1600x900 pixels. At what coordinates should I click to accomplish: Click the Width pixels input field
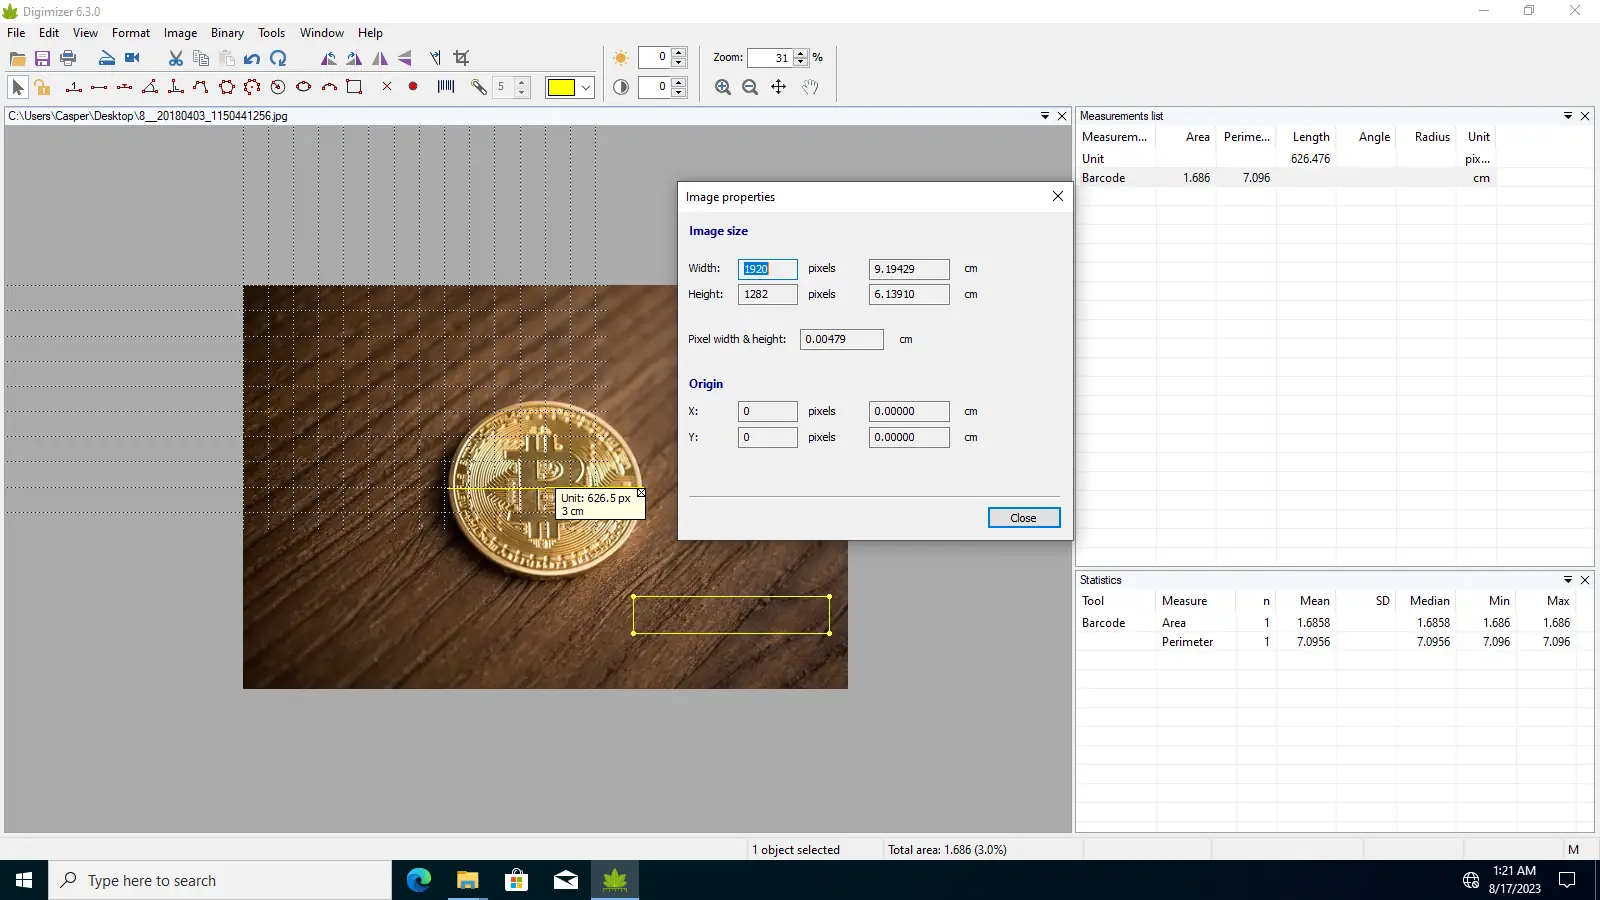click(768, 269)
